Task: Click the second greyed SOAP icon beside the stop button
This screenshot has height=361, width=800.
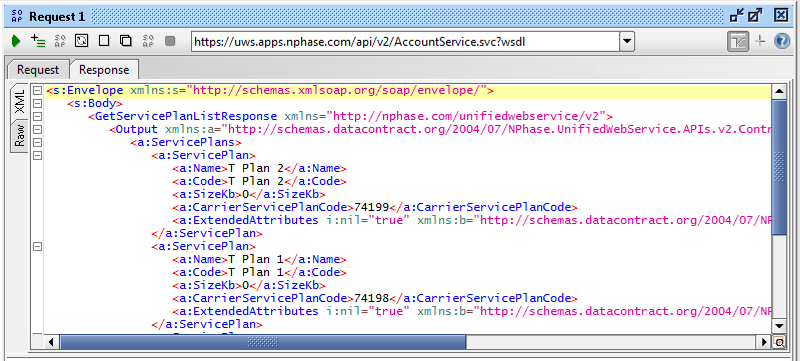Action: 148,41
